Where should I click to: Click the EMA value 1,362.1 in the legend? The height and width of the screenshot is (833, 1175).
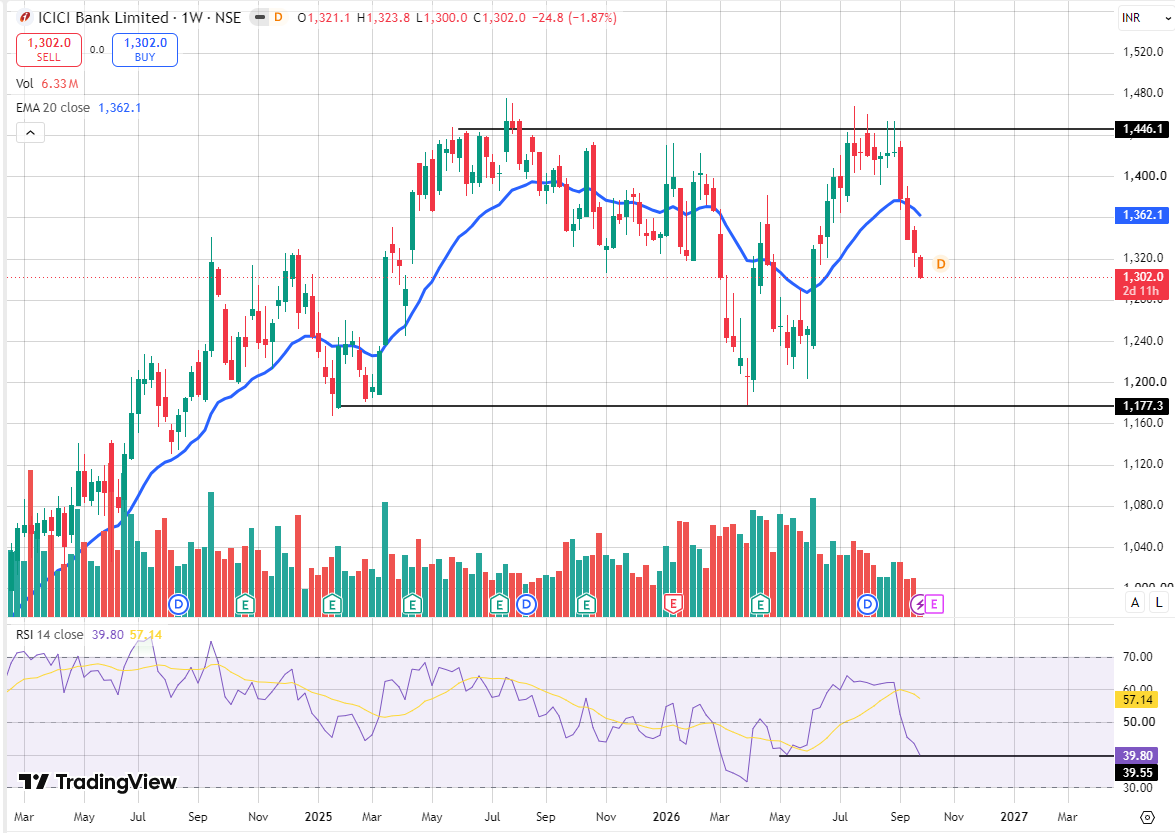120,108
